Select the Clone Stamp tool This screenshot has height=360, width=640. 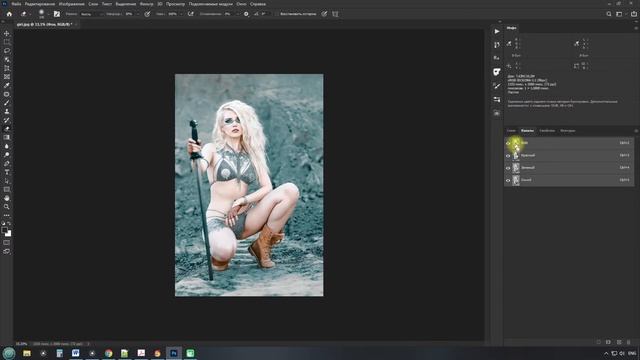(7, 111)
